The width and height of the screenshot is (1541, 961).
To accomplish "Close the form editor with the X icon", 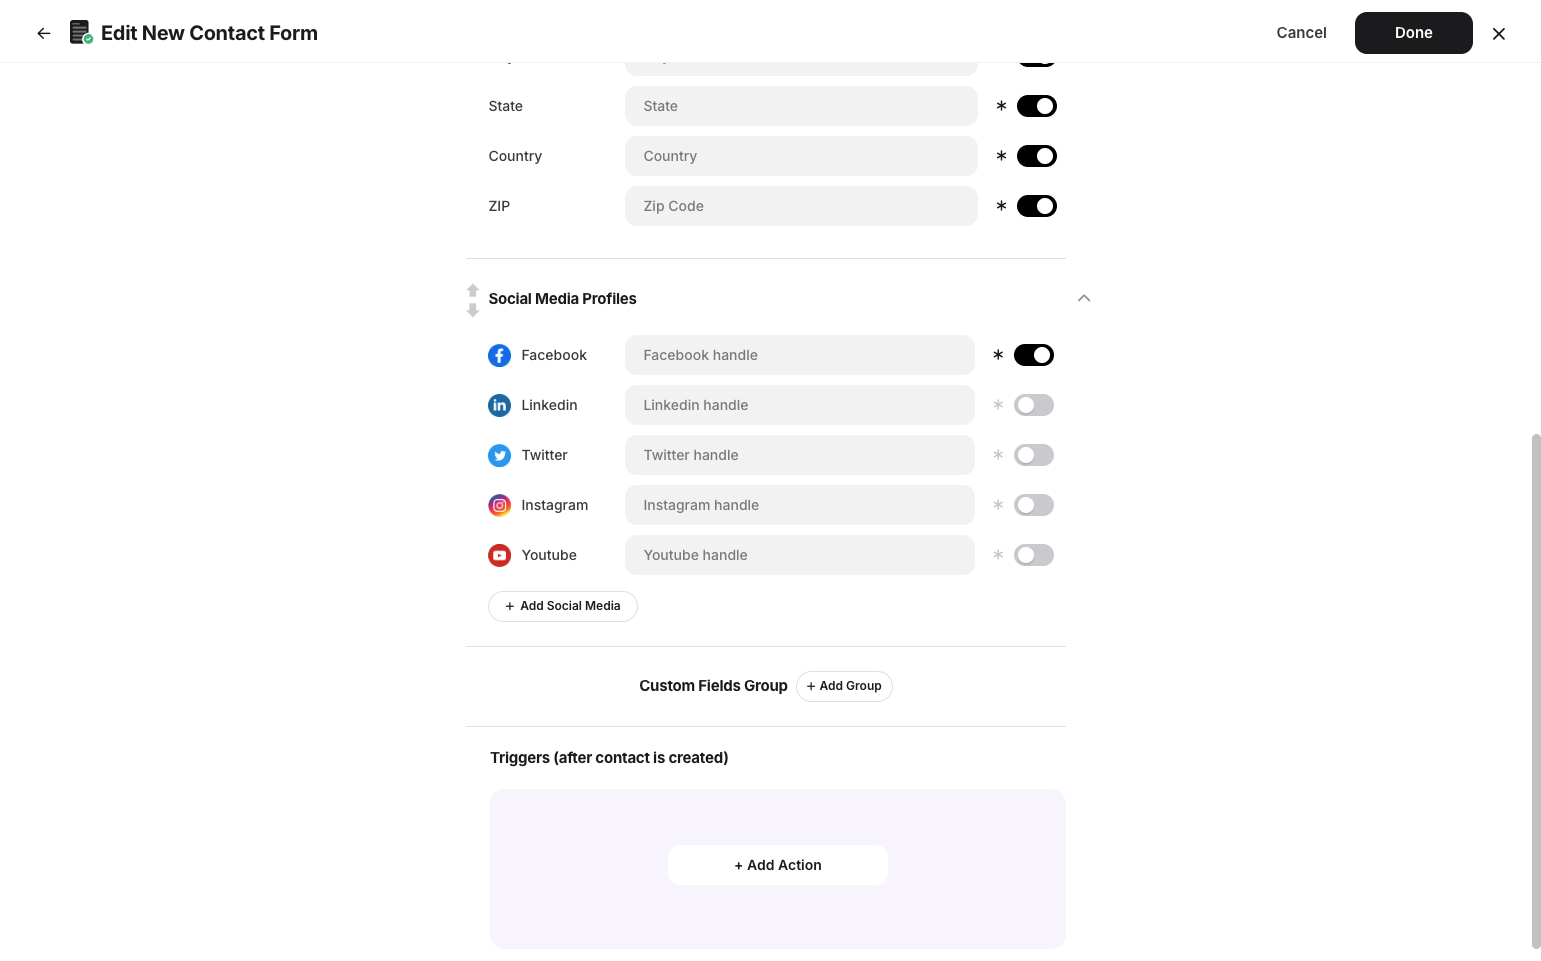I will point(1499,34).
